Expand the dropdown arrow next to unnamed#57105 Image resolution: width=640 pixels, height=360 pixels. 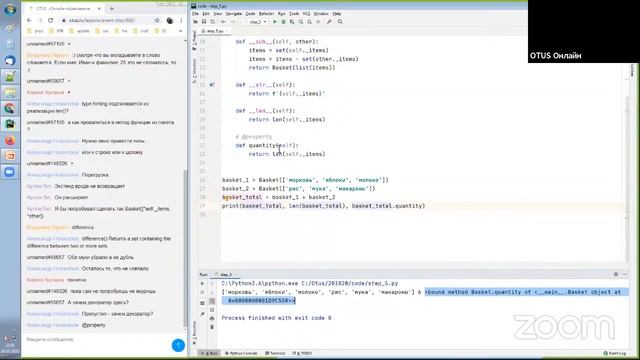tap(69, 44)
